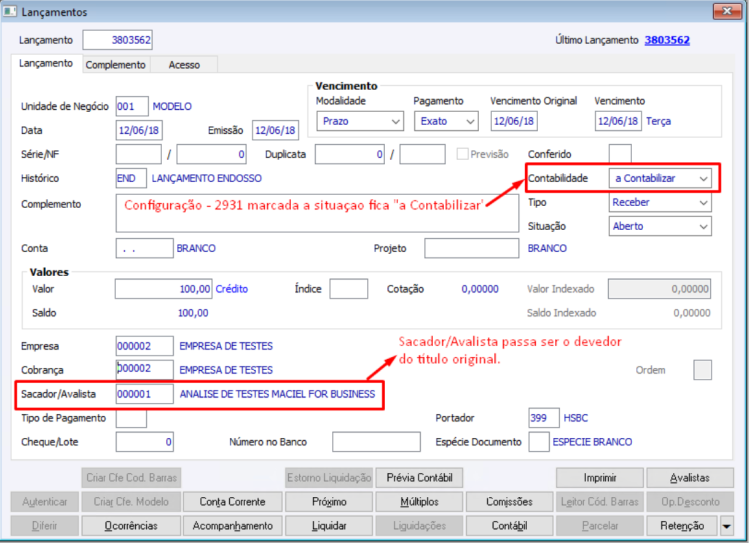Click the Data field

pos(139,130)
